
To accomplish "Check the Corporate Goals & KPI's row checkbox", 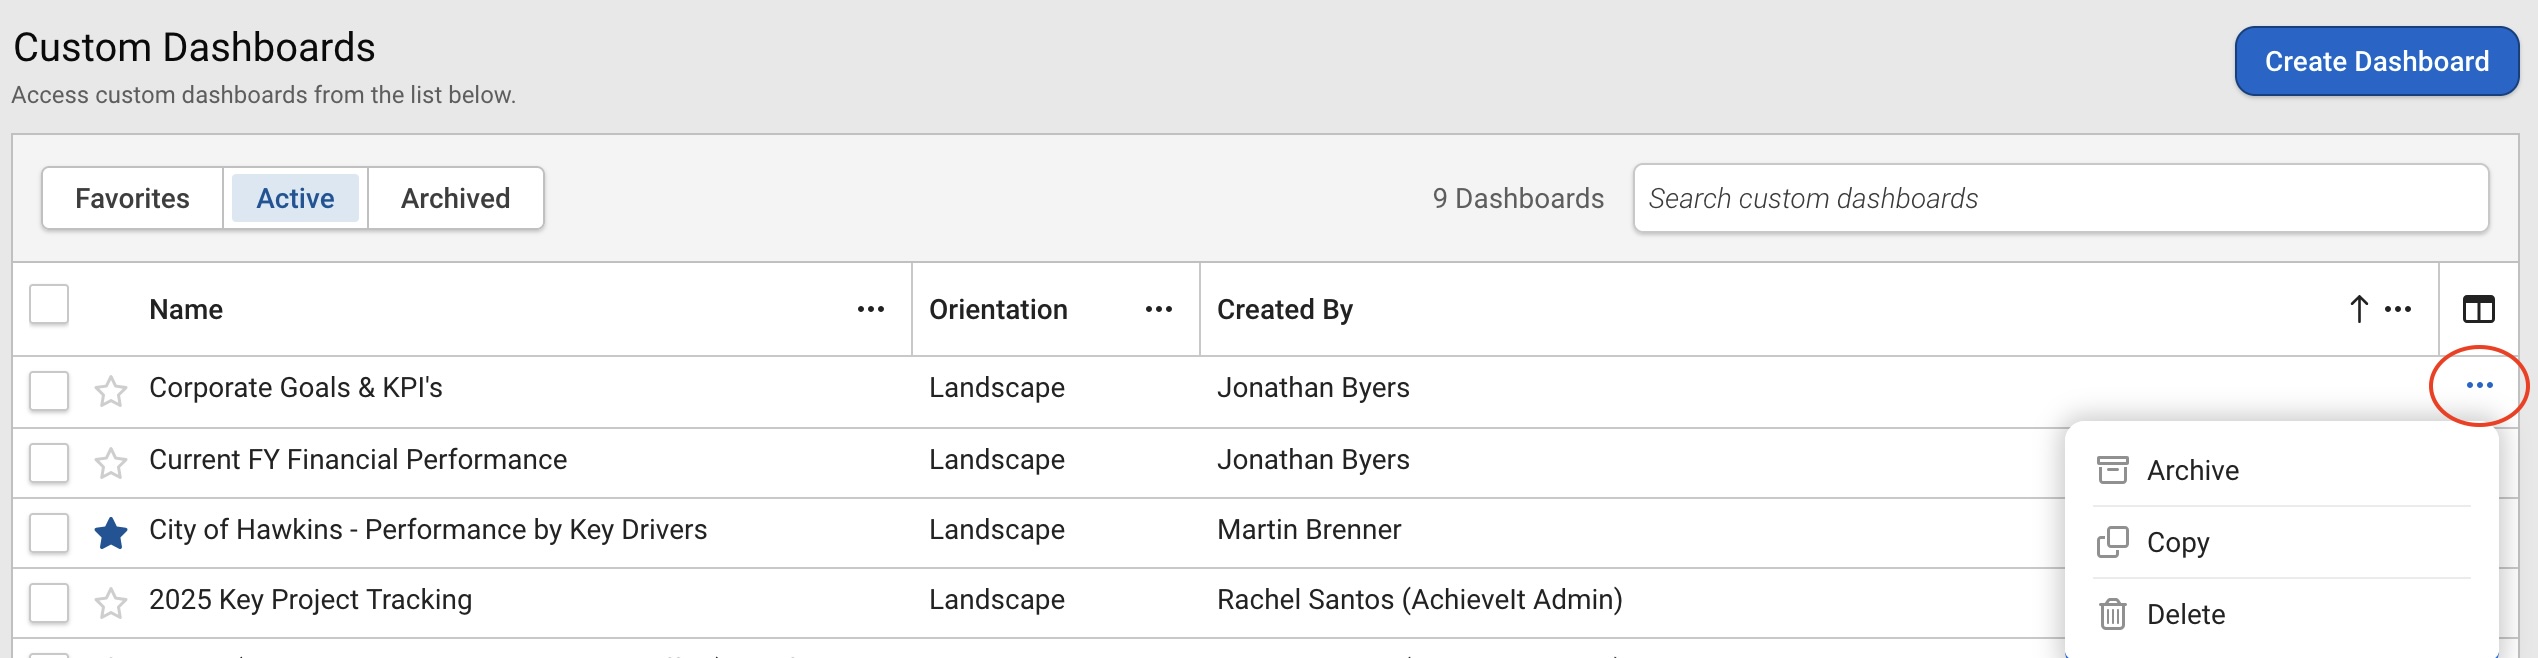I will pos(49,391).
